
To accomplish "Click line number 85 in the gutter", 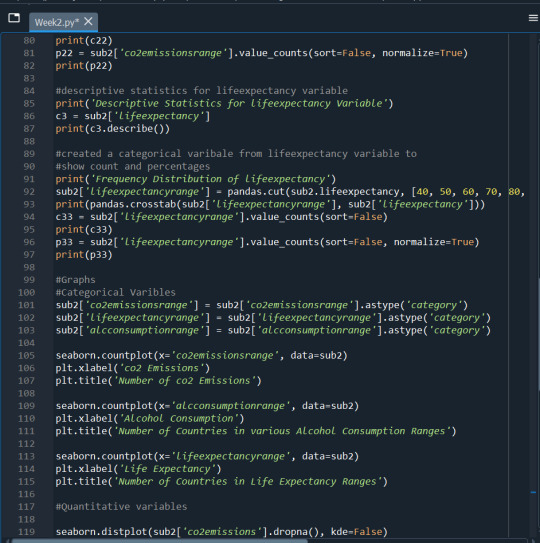I will [29, 104].
